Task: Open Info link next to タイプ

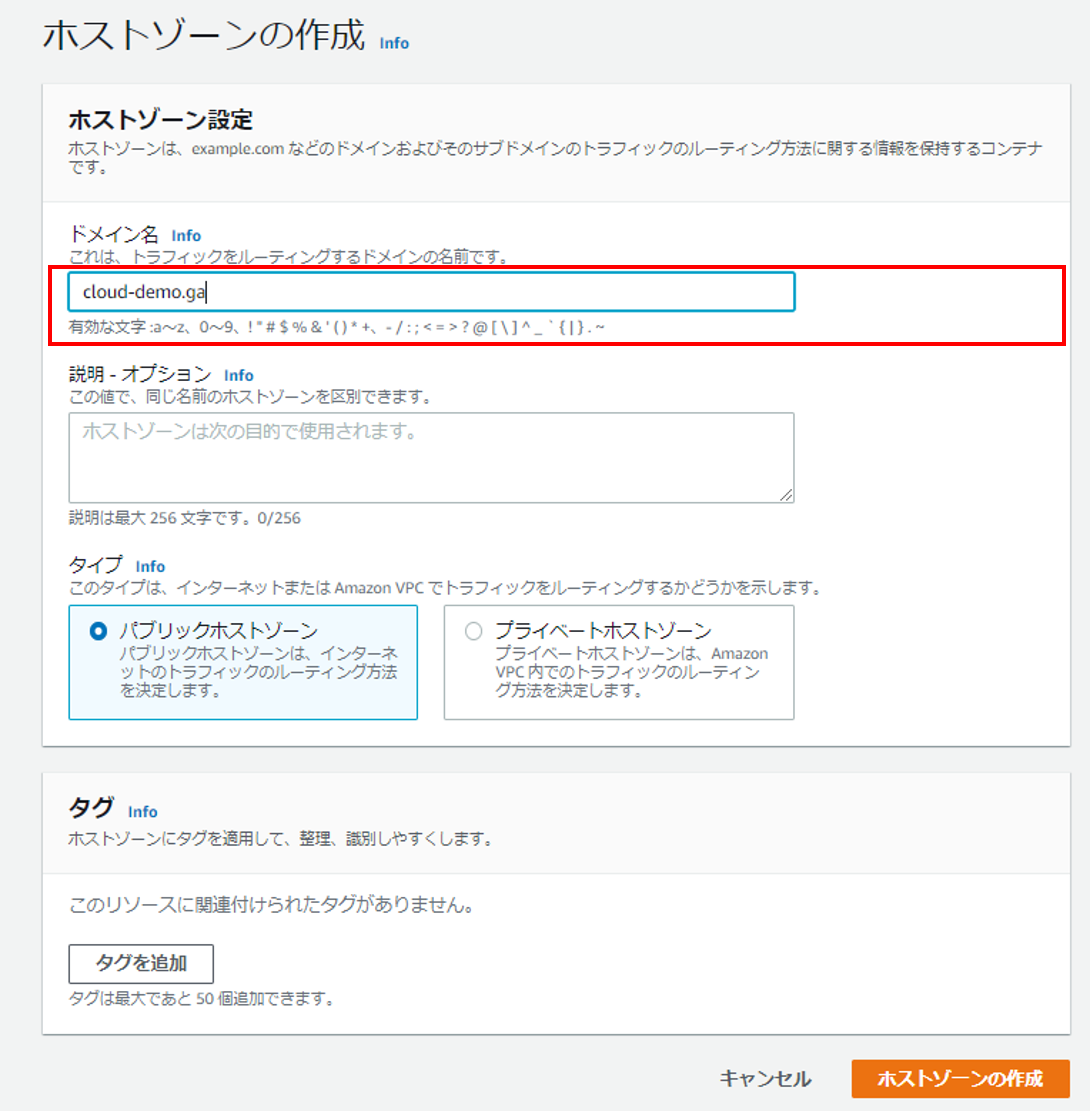Action: [x=150, y=567]
